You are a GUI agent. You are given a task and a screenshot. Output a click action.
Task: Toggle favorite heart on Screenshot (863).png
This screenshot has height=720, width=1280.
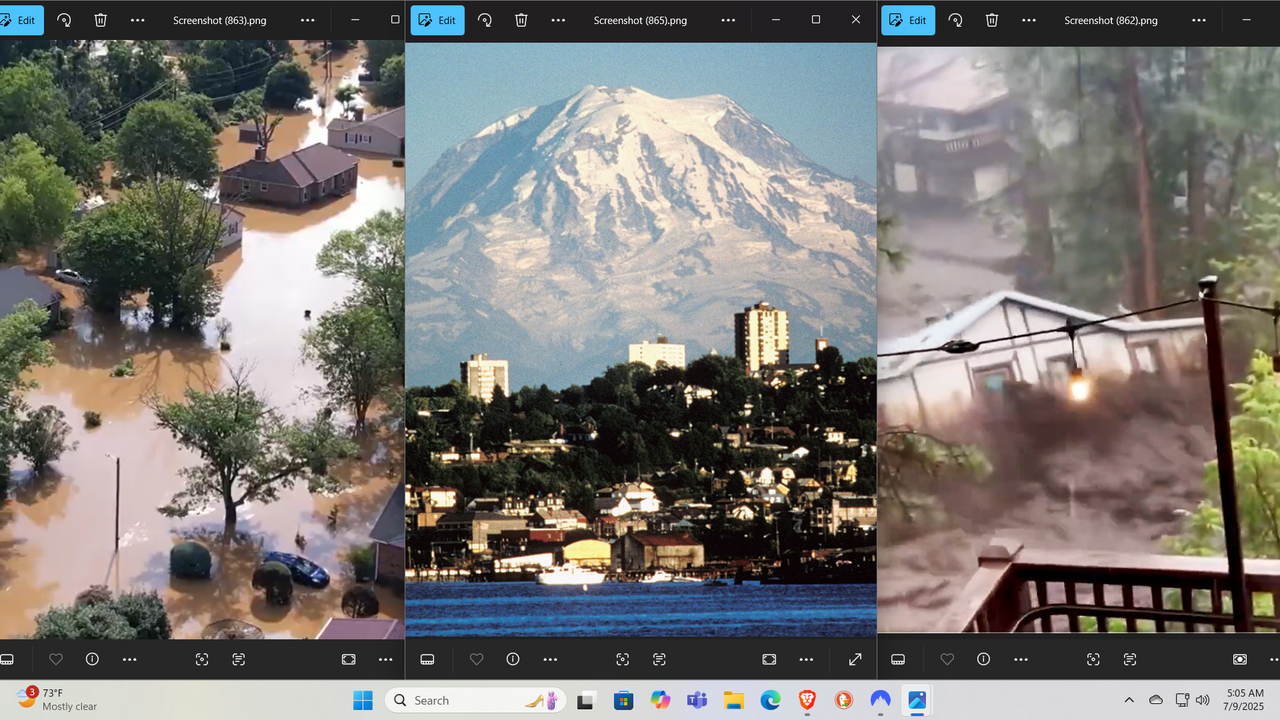(x=56, y=659)
